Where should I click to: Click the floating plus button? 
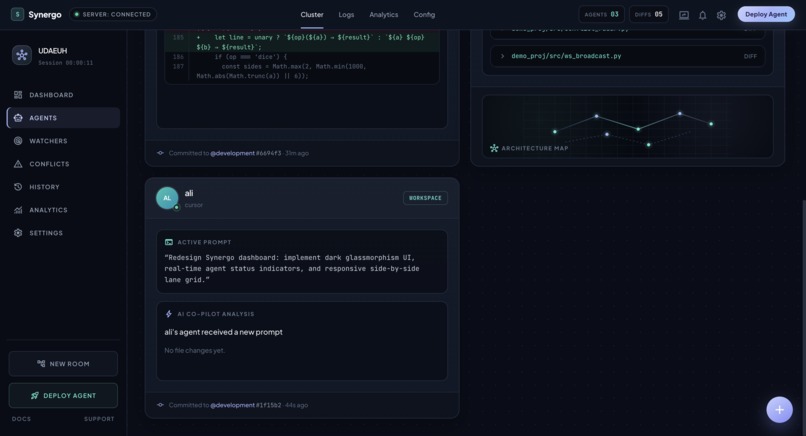[x=779, y=410]
